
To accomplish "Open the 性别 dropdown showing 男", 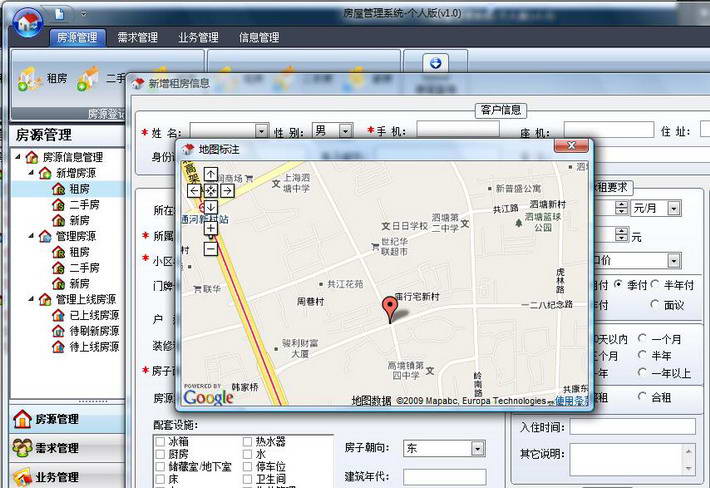I will tap(345, 131).
